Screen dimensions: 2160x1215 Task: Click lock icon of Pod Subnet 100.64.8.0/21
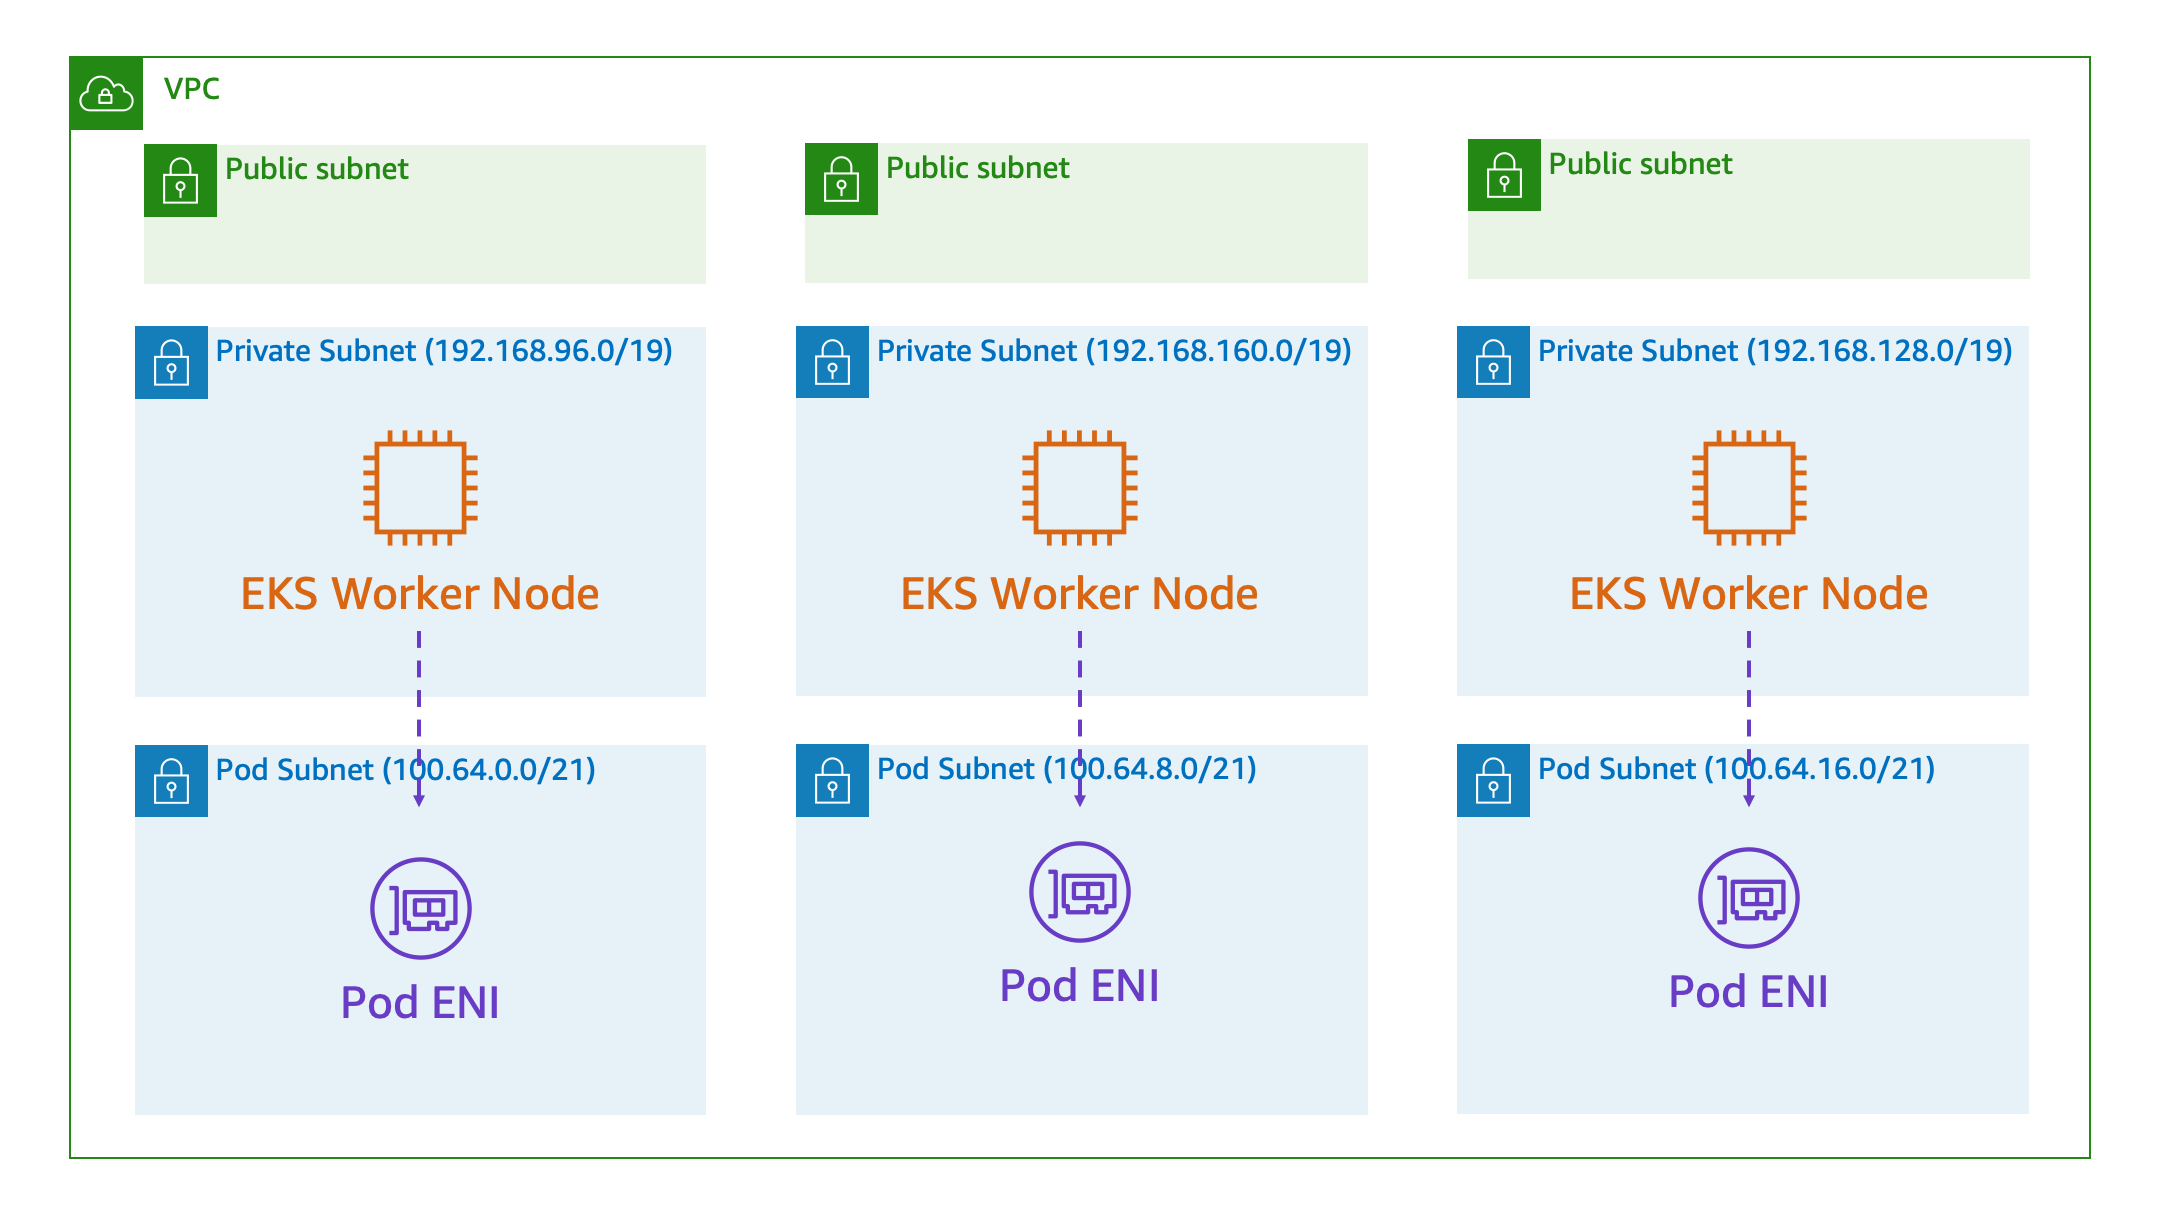(x=833, y=781)
